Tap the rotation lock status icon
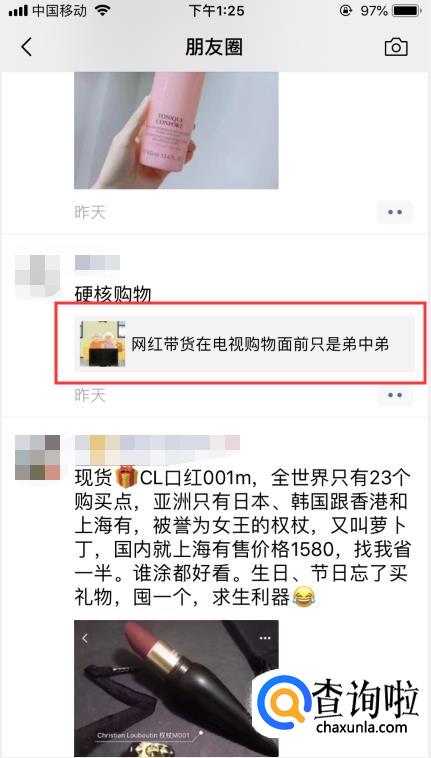431x758 pixels. pos(345,11)
